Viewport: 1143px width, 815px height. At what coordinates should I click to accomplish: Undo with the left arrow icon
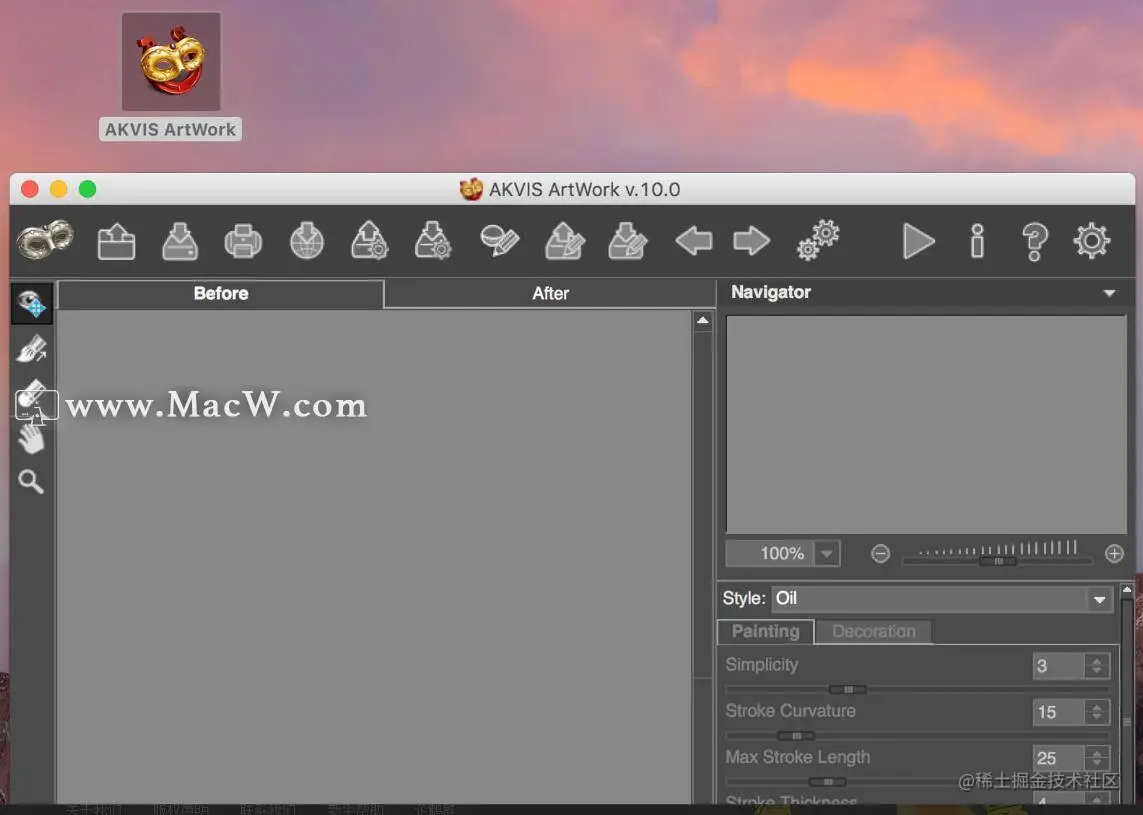tap(693, 241)
